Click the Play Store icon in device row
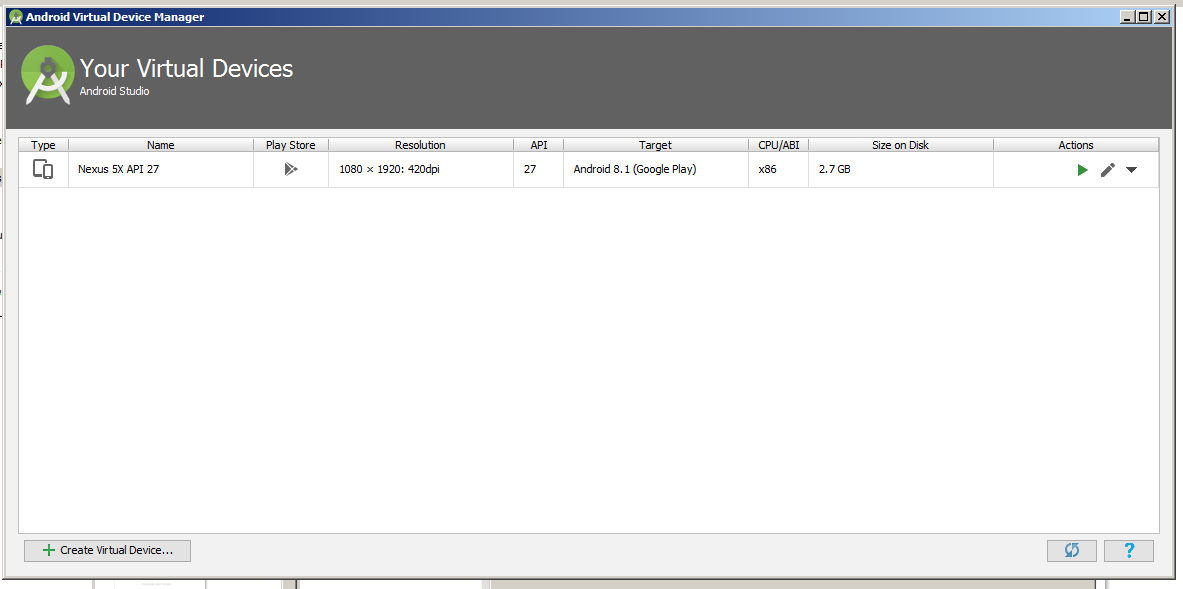This screenshot has height=589, width=1183. [x=290, y=169]
